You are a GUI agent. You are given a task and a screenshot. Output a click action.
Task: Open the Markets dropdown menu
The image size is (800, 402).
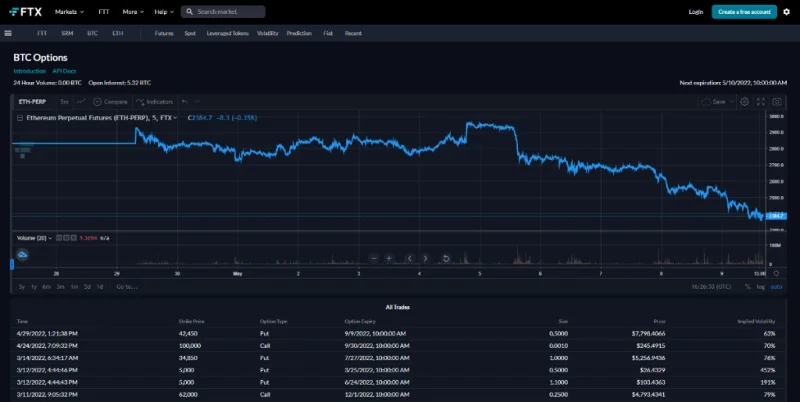pos(69,12)
